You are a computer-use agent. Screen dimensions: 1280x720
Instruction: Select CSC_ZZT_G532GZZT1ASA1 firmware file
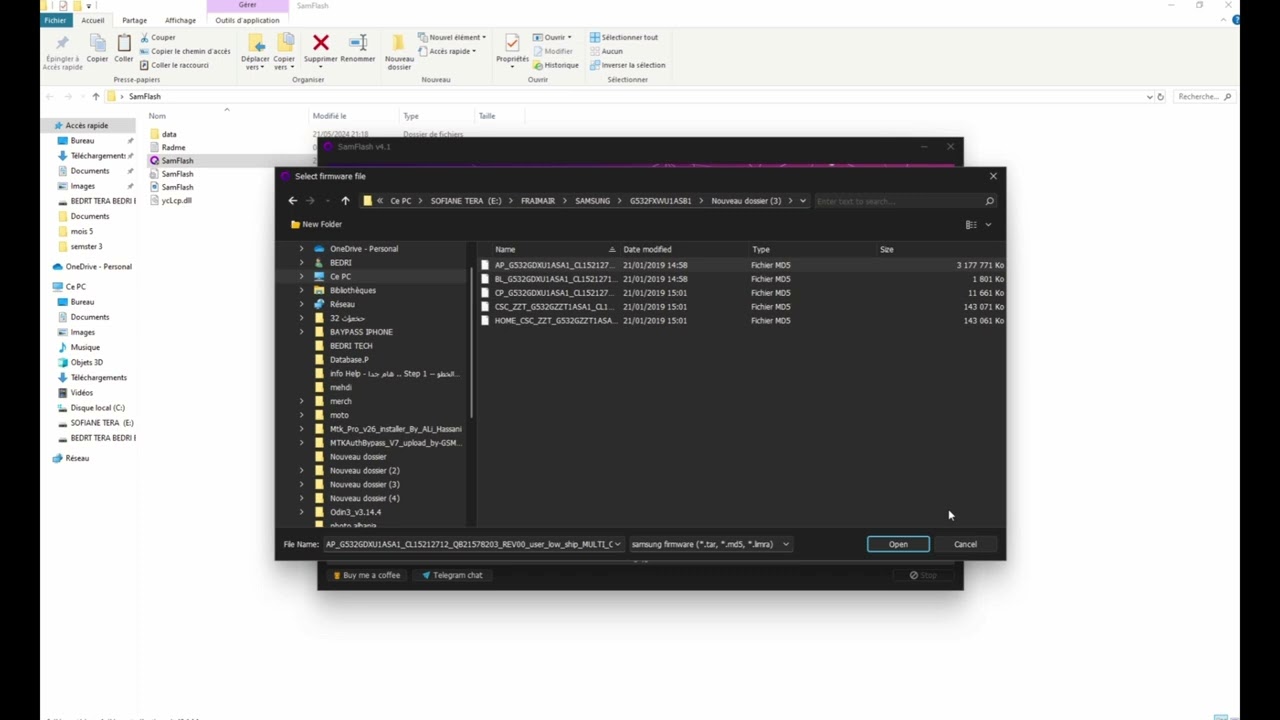tap(741, 307)
